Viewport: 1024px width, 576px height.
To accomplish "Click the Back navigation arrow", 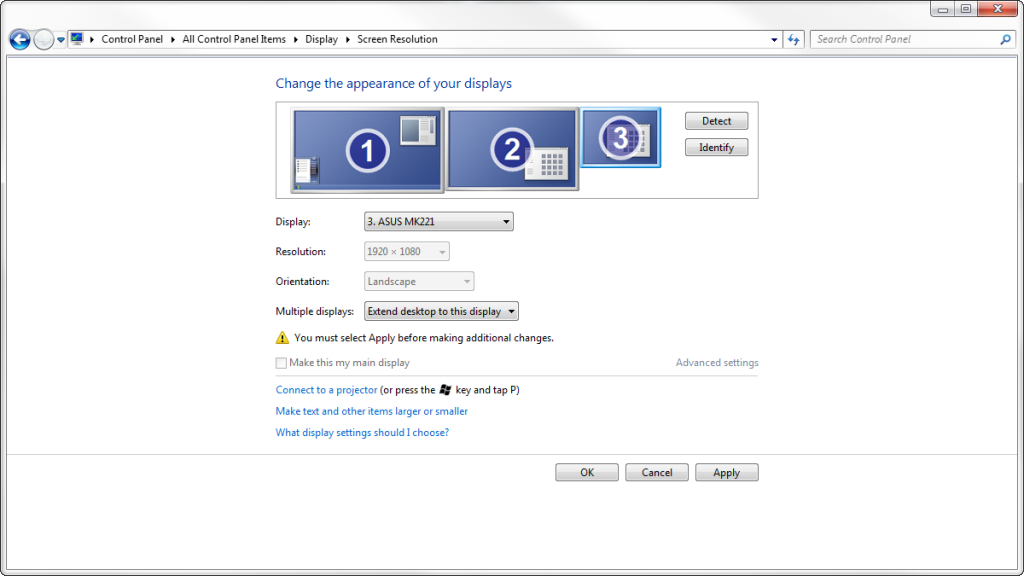I will tap(20, 40).
